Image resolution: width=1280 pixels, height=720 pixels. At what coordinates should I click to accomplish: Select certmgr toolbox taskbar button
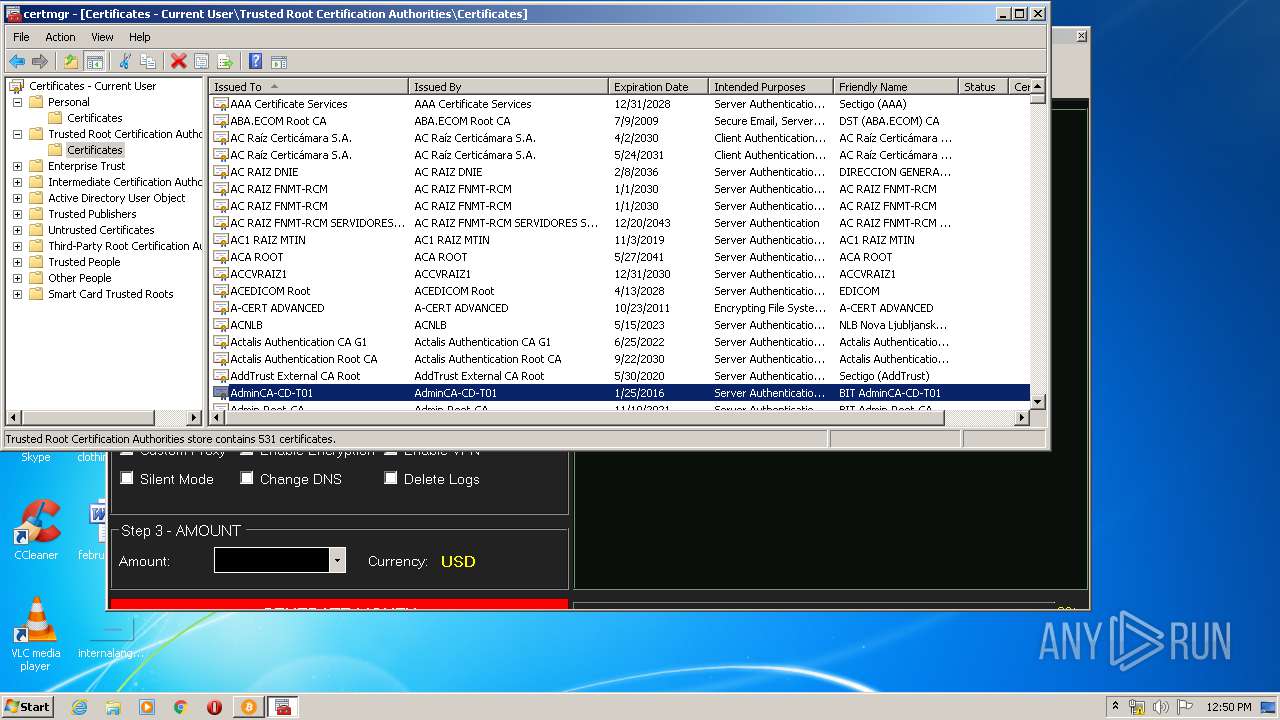[x=283, y=707]
